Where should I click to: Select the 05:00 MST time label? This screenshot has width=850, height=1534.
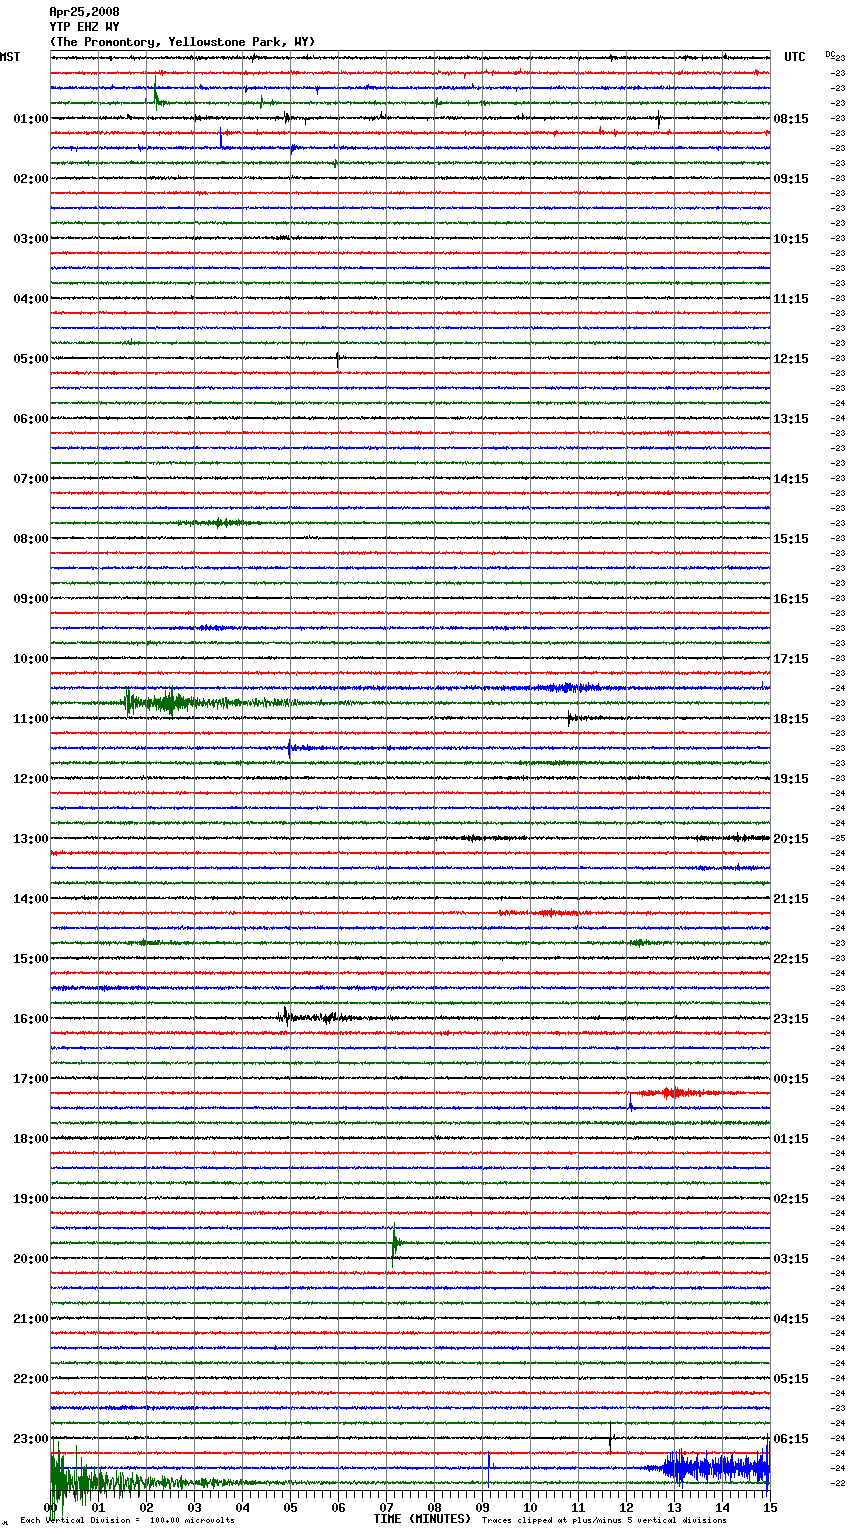[30, 359]
